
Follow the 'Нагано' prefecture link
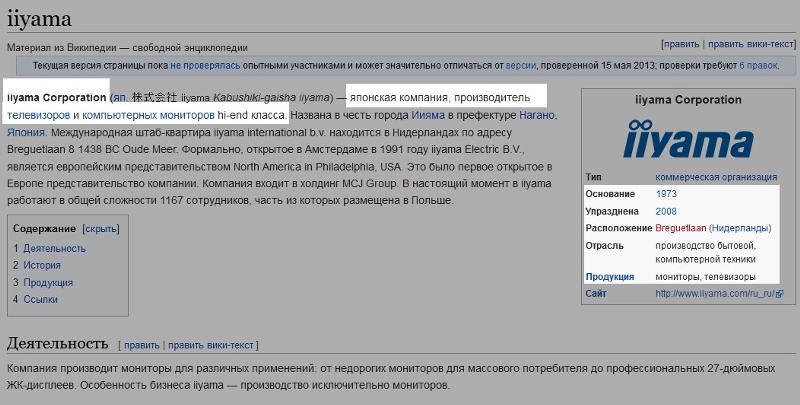537,115
